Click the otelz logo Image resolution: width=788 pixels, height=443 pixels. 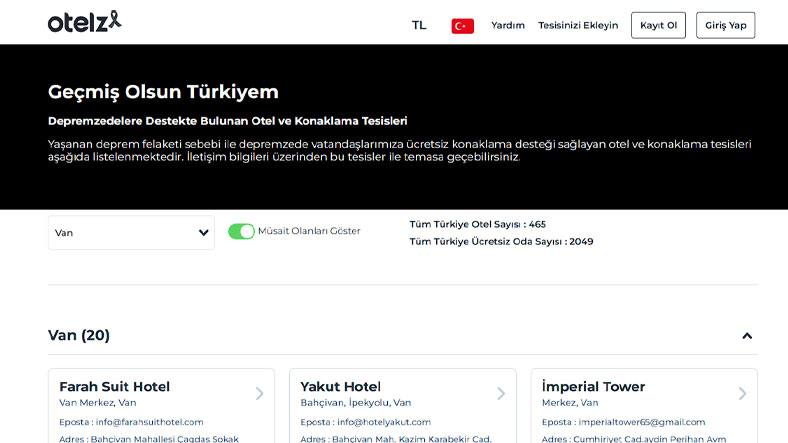tap(85, 21)
